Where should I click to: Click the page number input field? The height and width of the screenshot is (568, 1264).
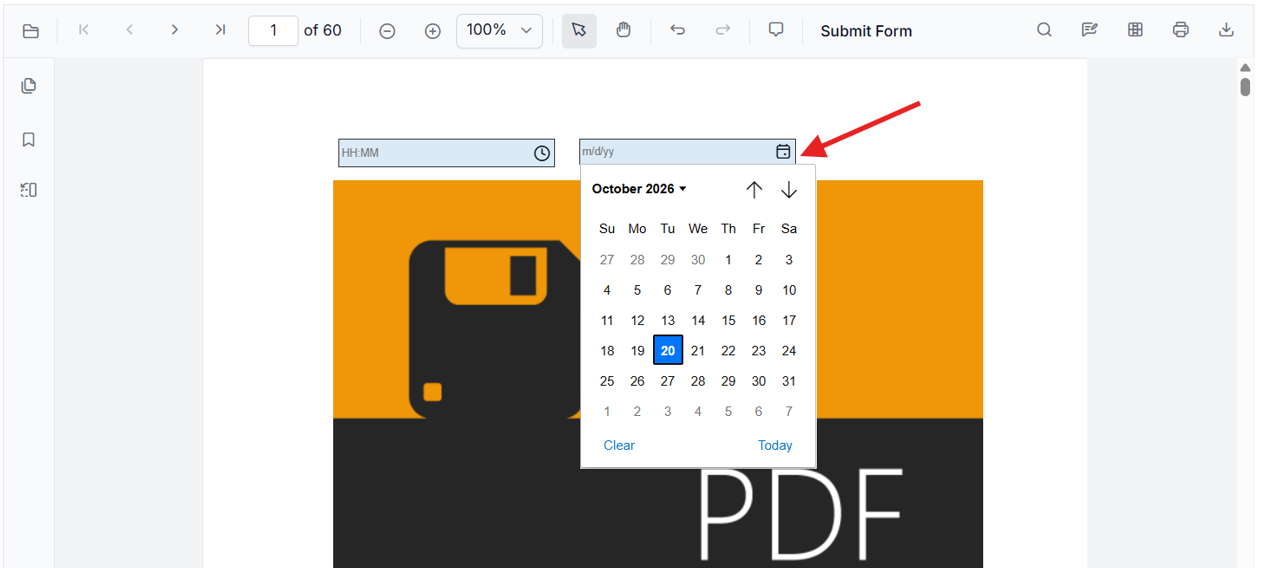[x=273, y=31]
